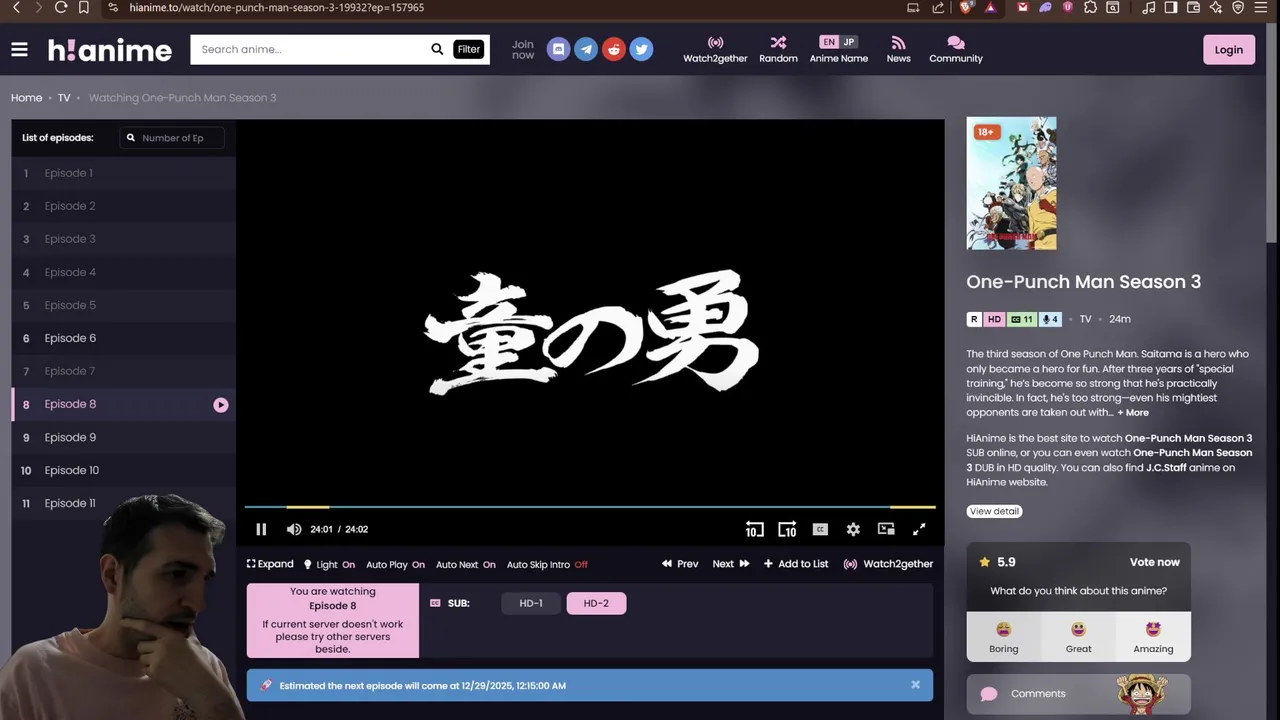Viewport: 1280px width, 720px height.
Task: Toggle Auto Next setting
Action: (x=465, y=564)
